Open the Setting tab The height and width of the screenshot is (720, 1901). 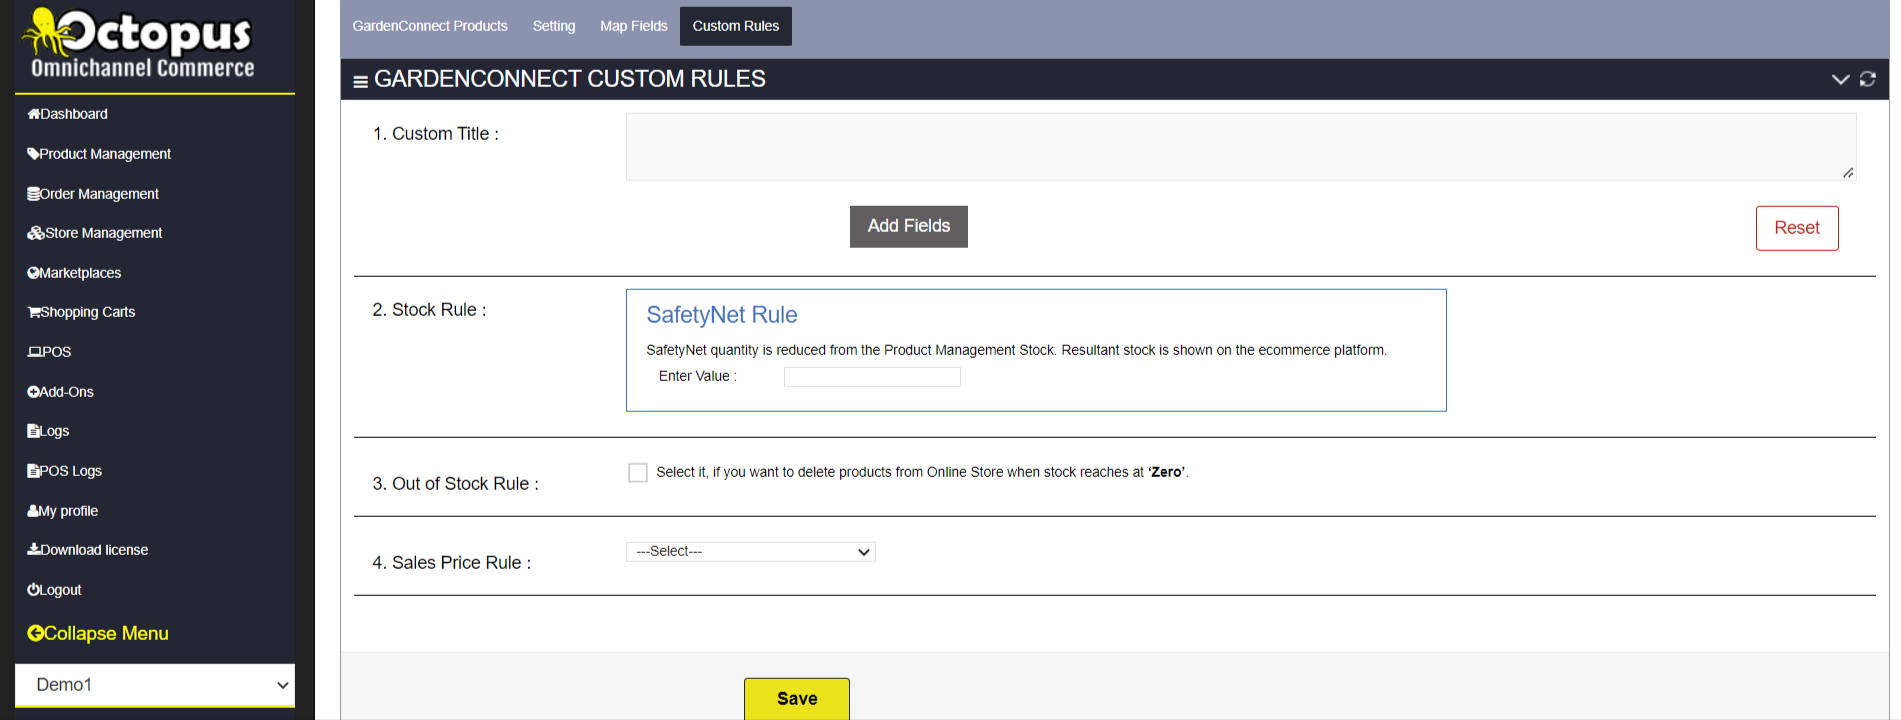(554, 26)
